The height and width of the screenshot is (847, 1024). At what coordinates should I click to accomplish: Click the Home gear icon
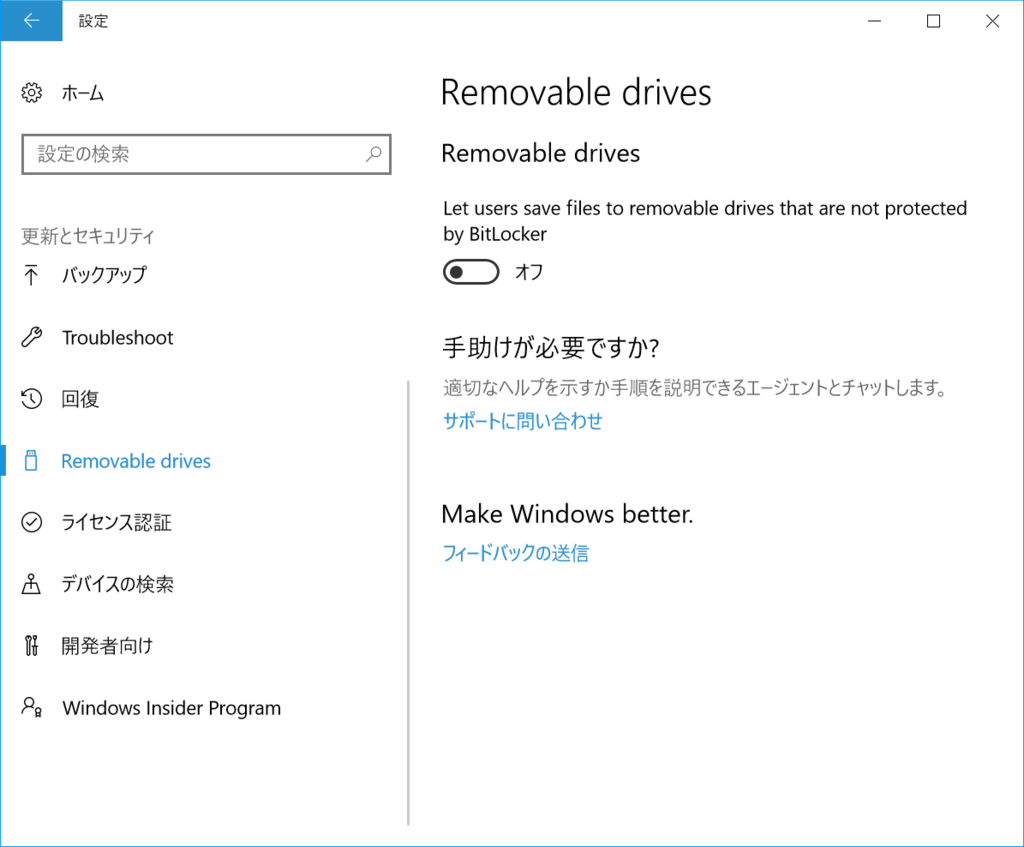(31, 93)
